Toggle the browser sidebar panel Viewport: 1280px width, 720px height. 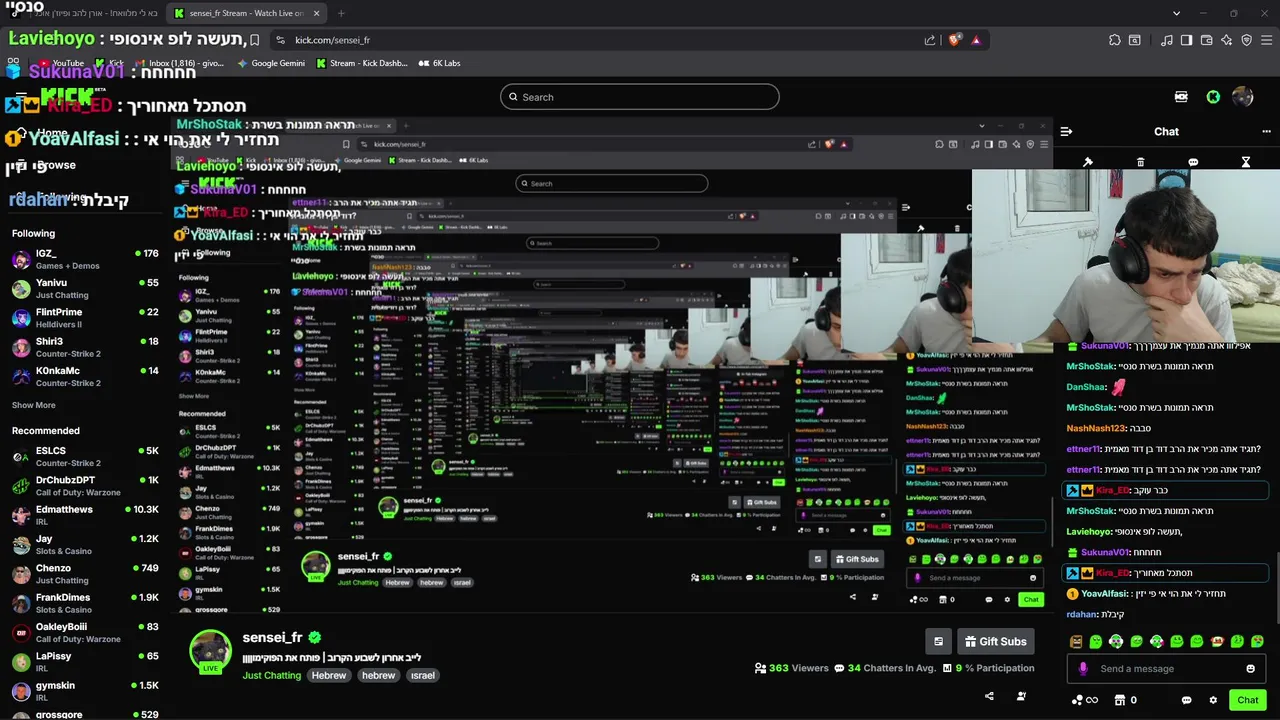click(x=1186, y=40)
